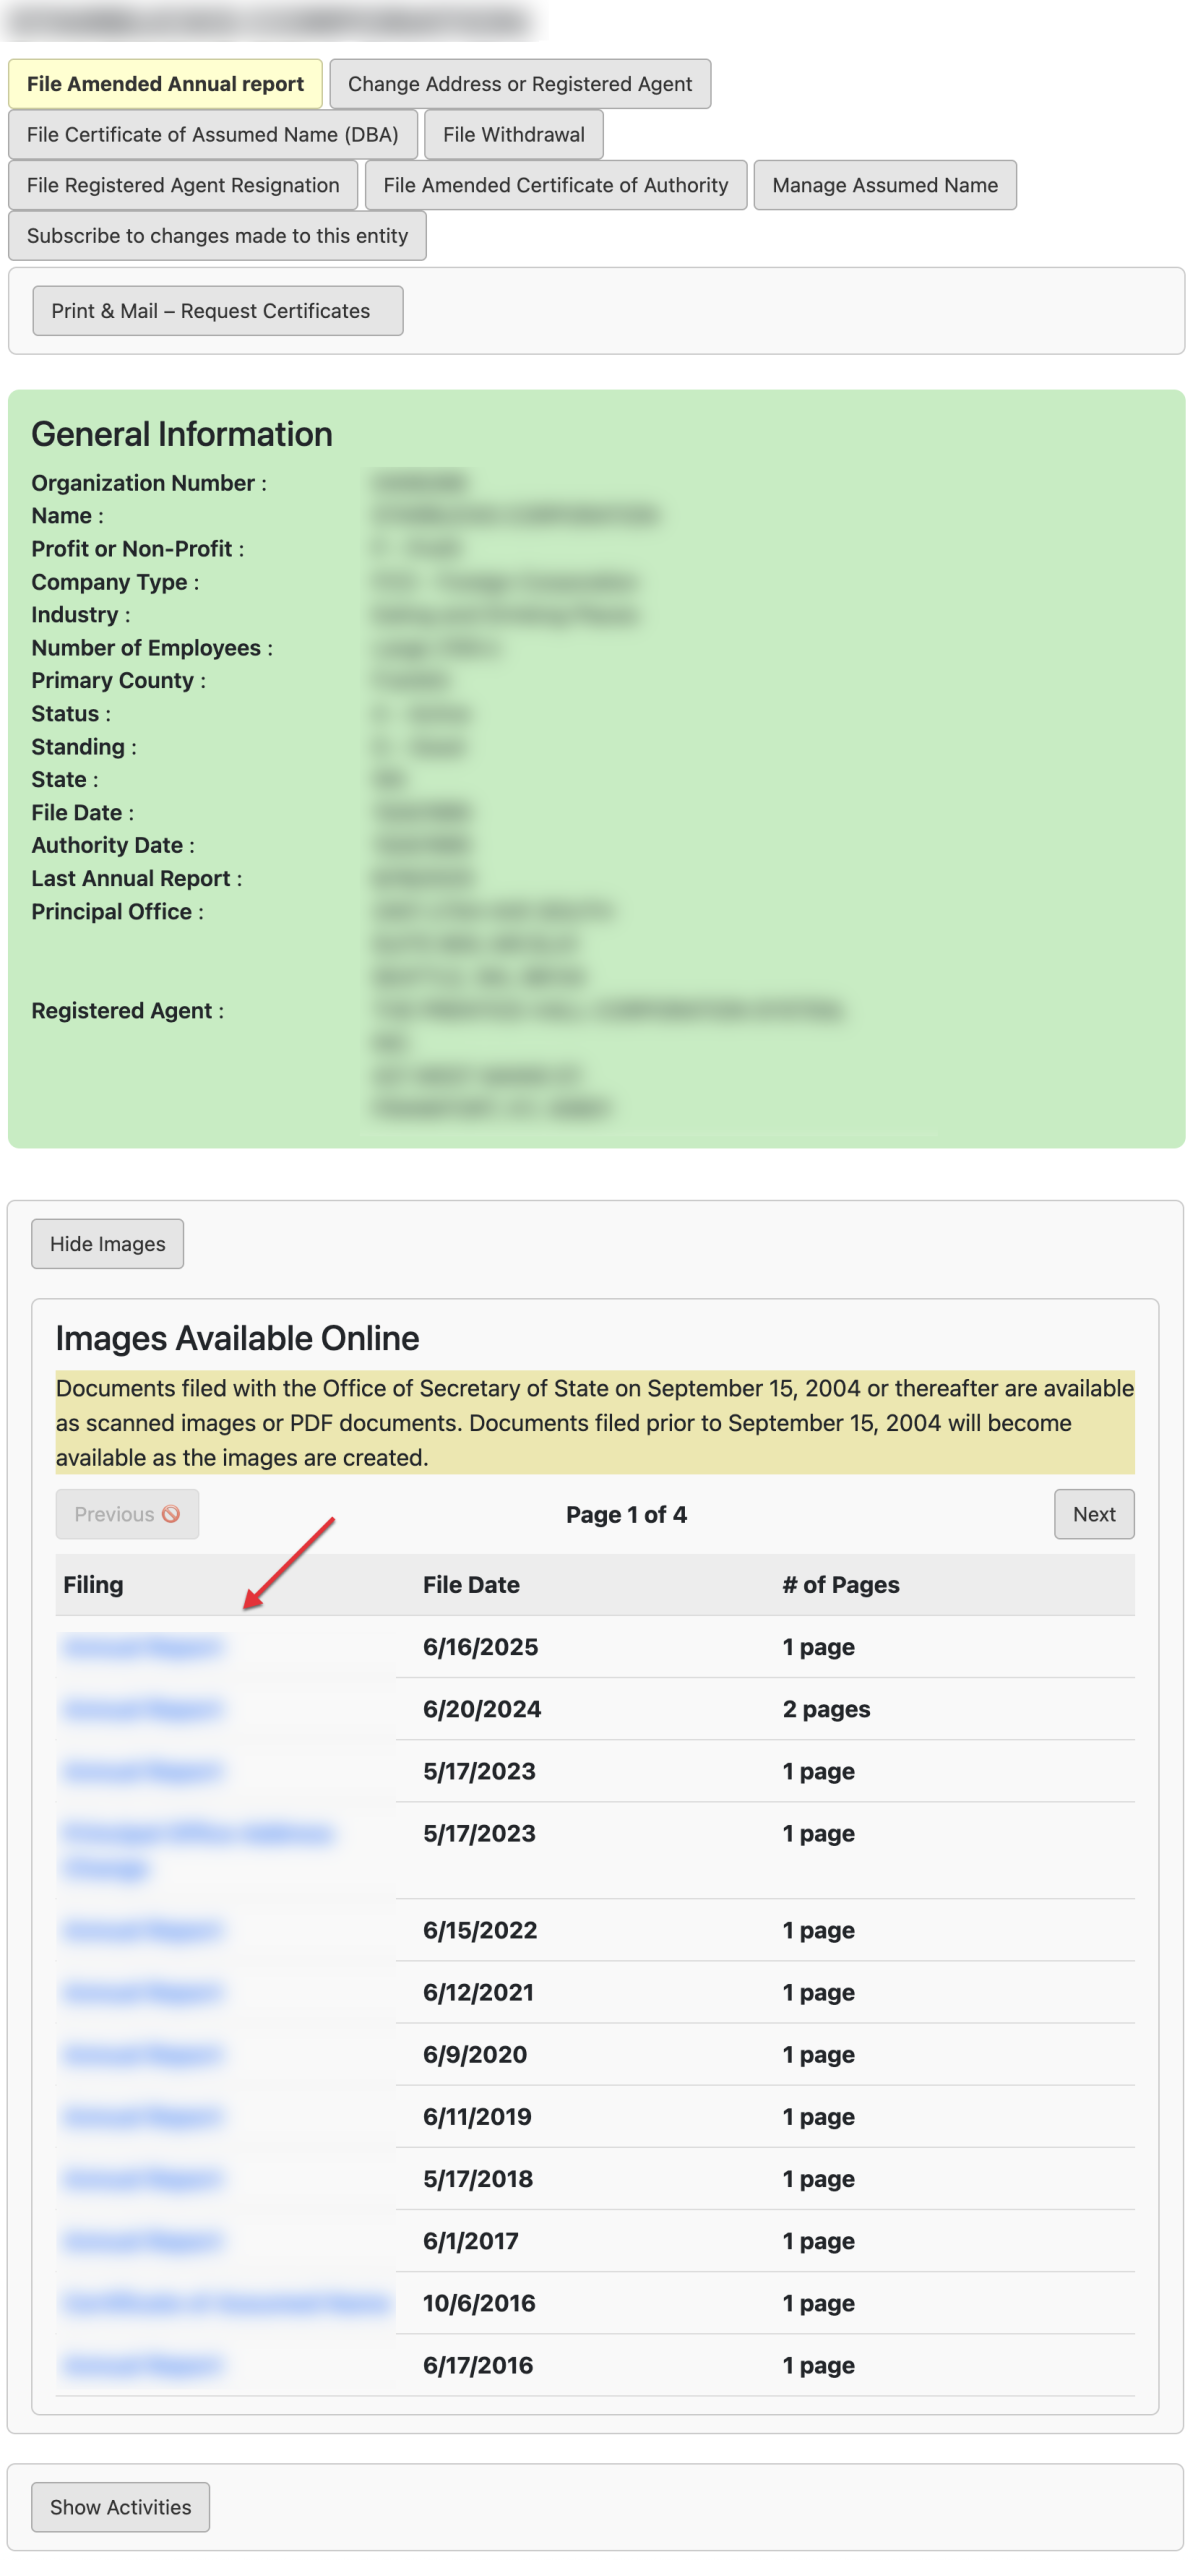
Task: Subscribe to changes made to this entity
Action: tap(217, 236)
